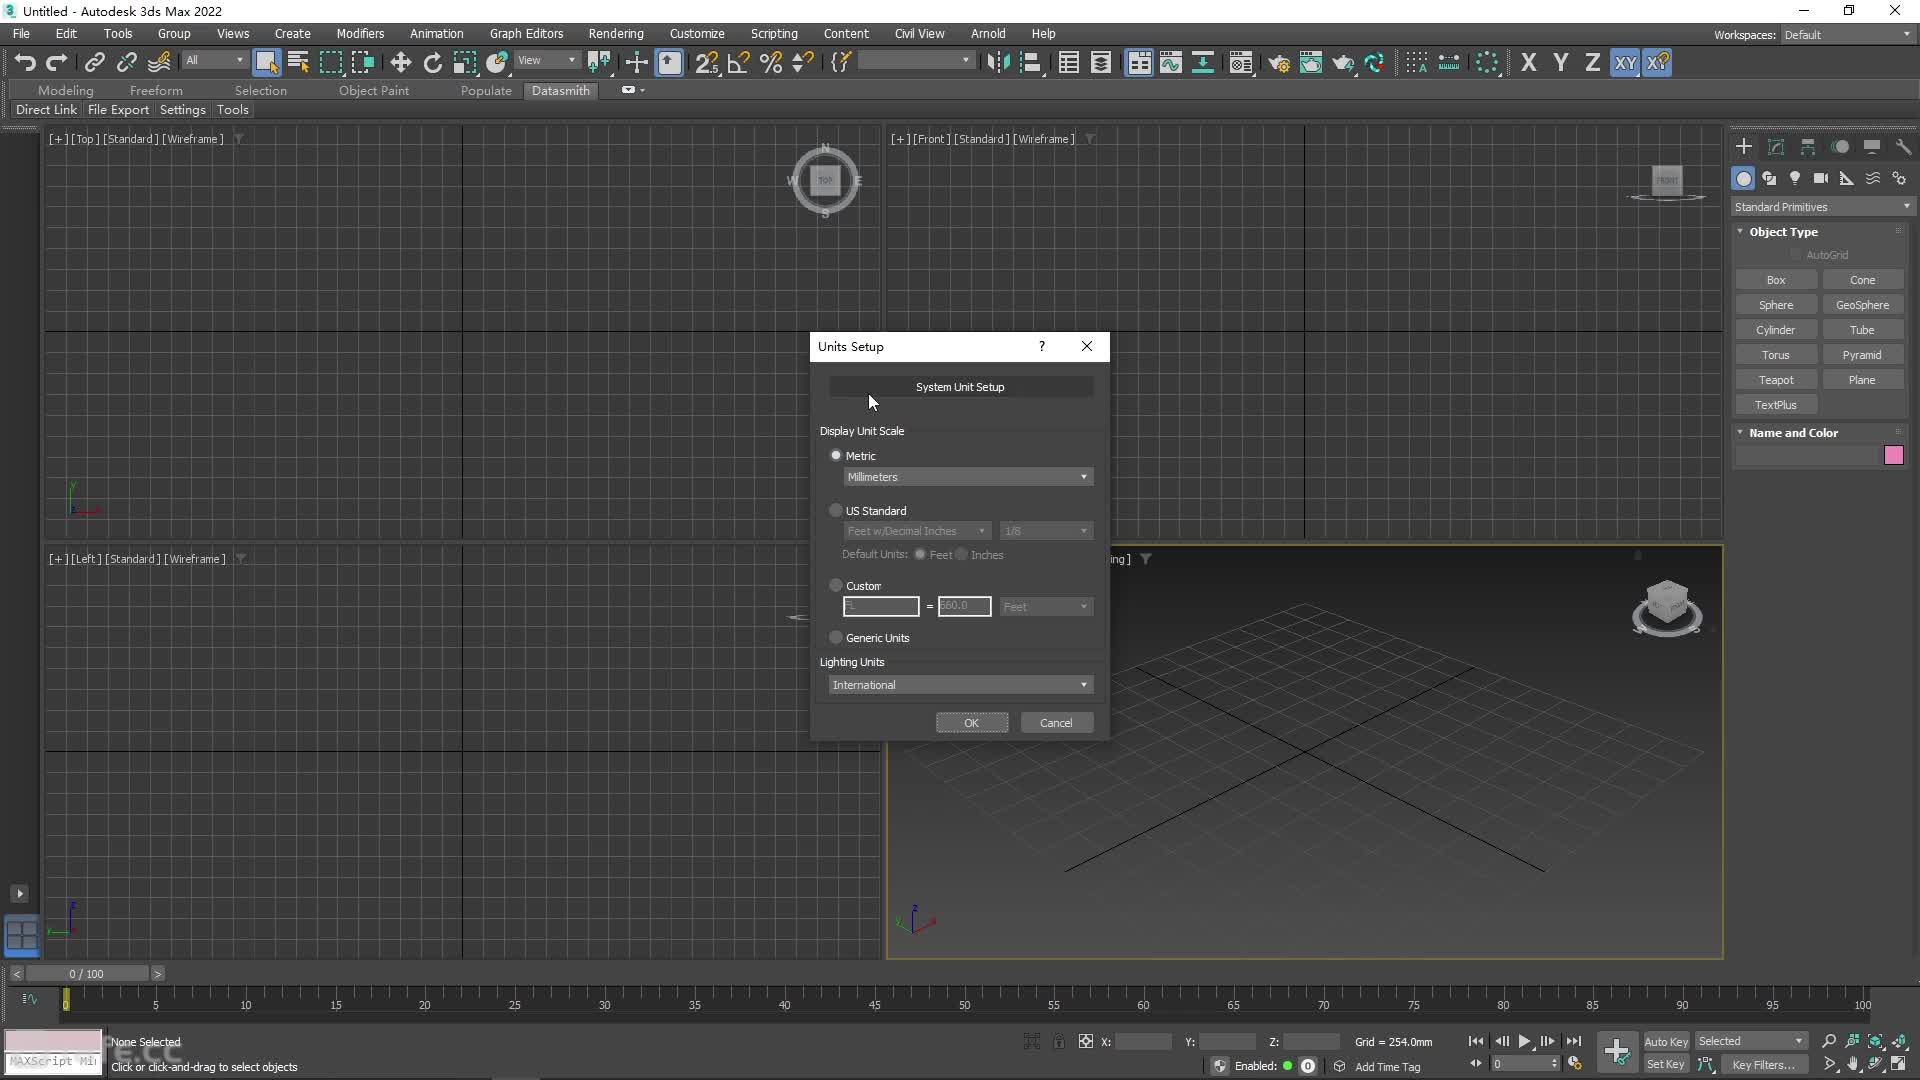Open the Standard Primitives category dropdown
The image size is (1920, 1080).
[x=1822, y=207]
